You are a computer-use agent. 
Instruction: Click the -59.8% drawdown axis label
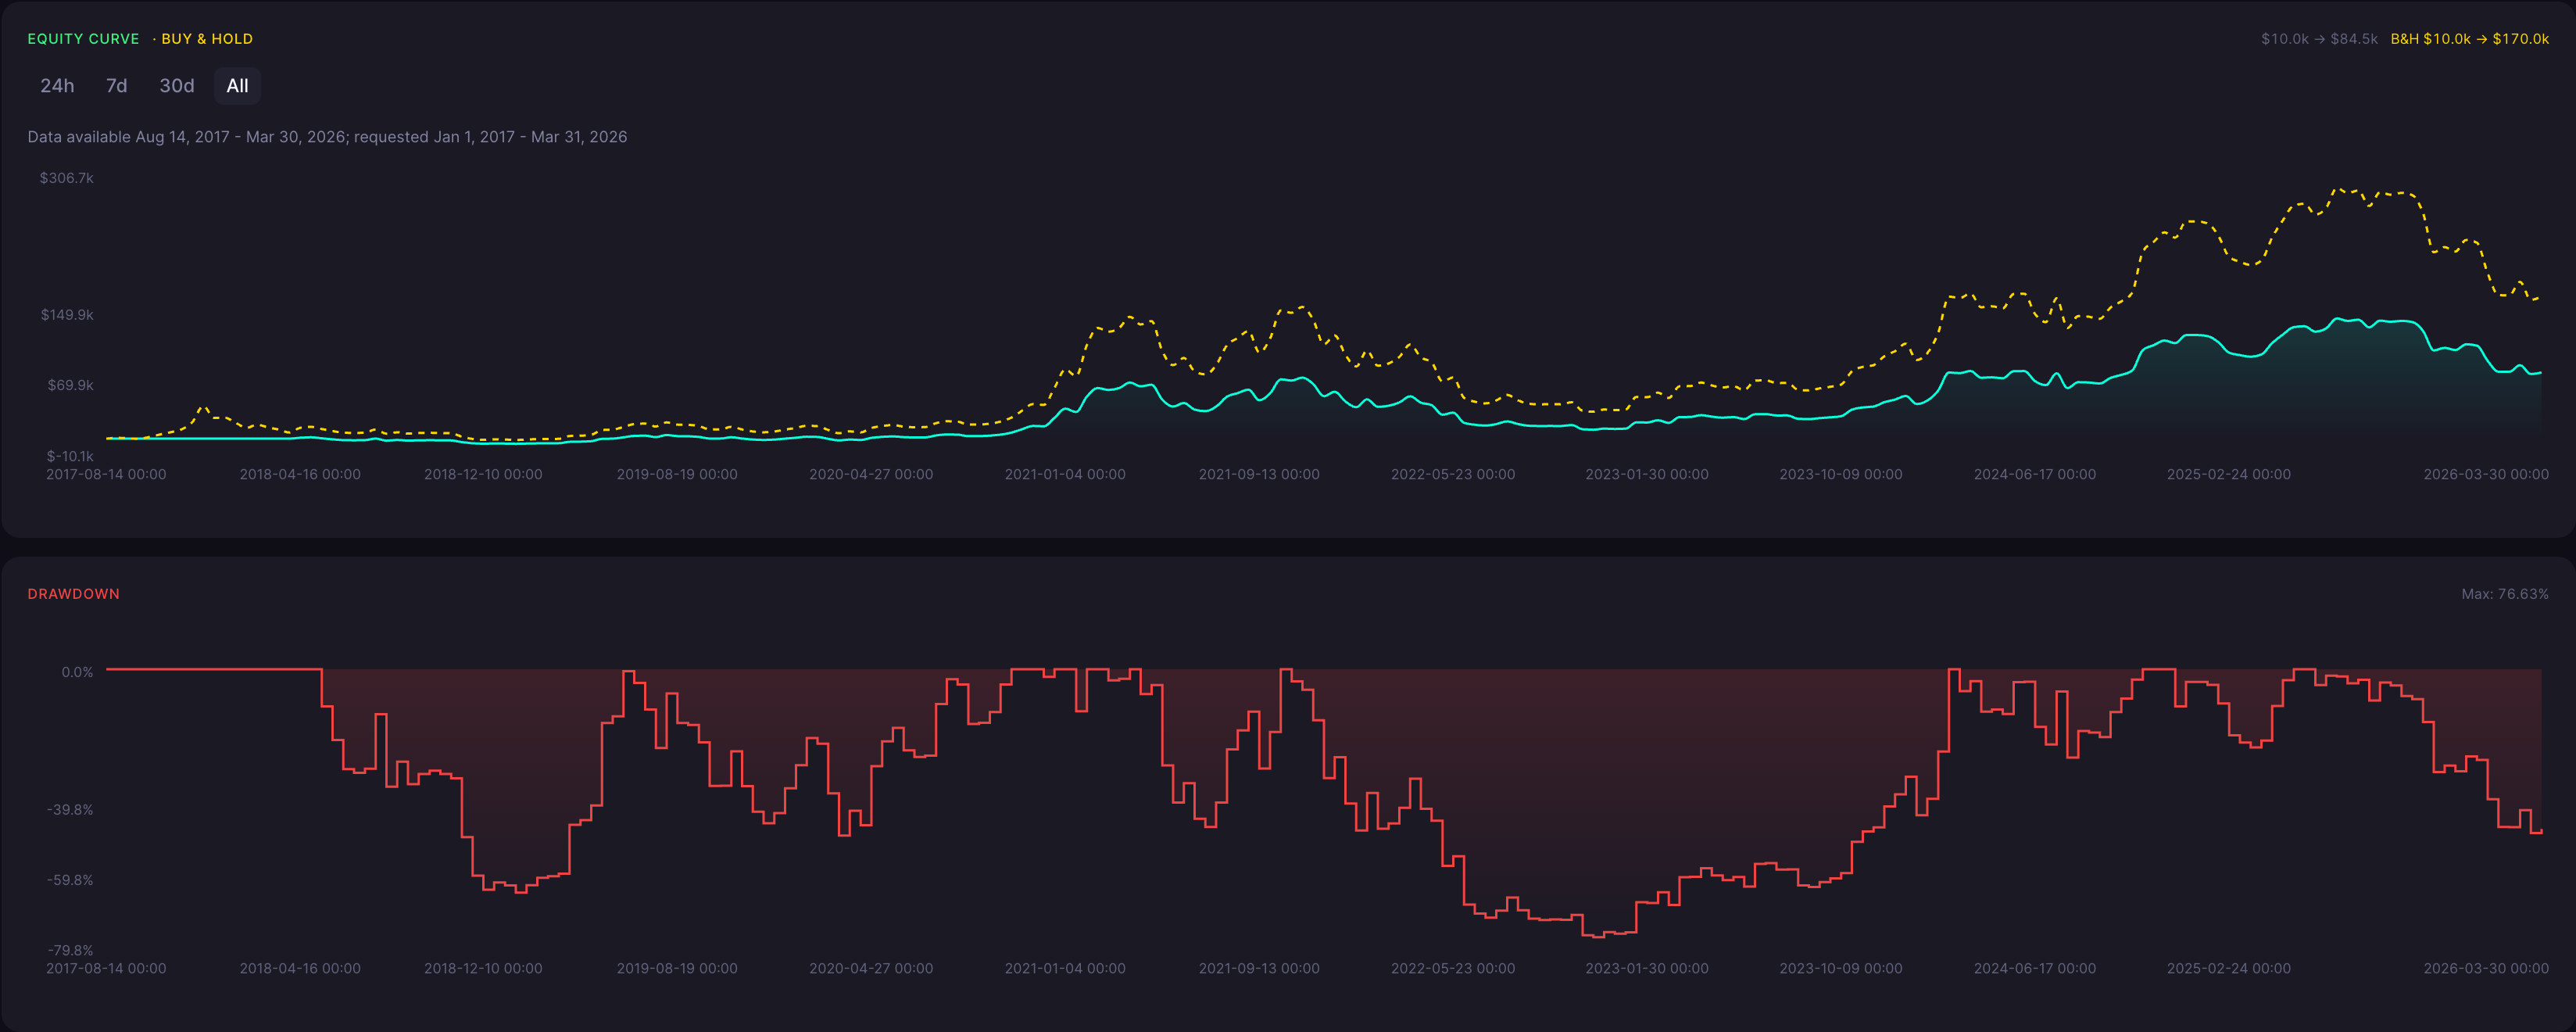tap(70, 880)
